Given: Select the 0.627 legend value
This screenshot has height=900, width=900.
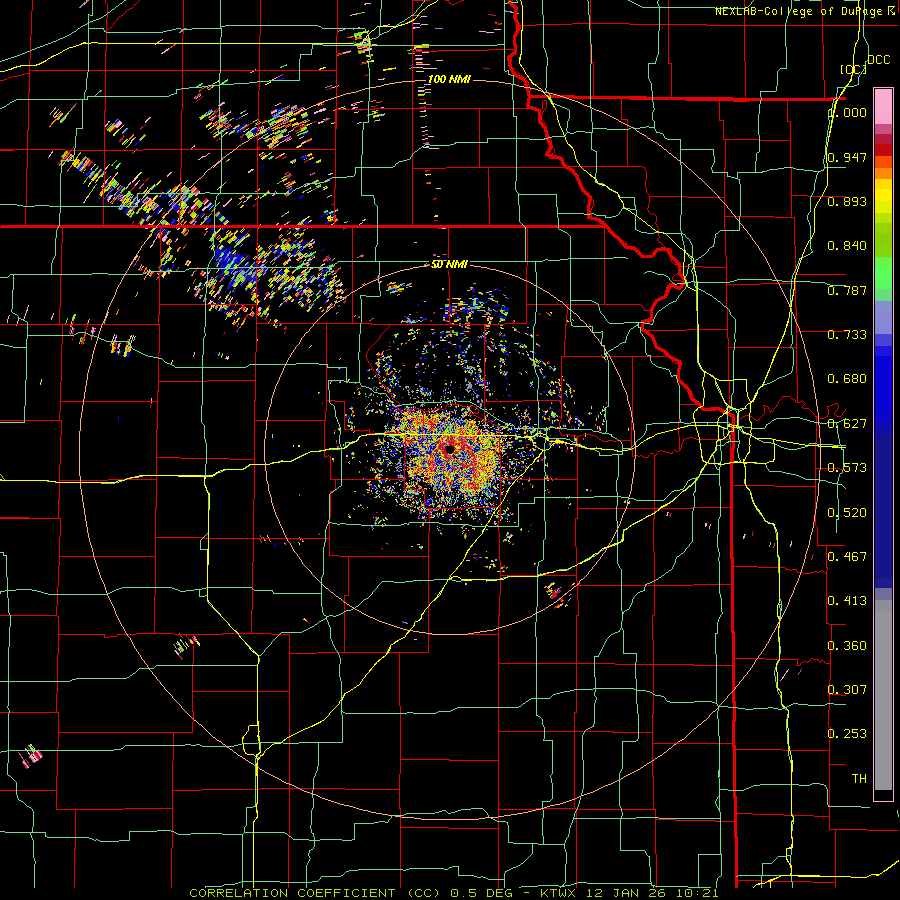Looking at the screenshot, I should pos(847,424).
